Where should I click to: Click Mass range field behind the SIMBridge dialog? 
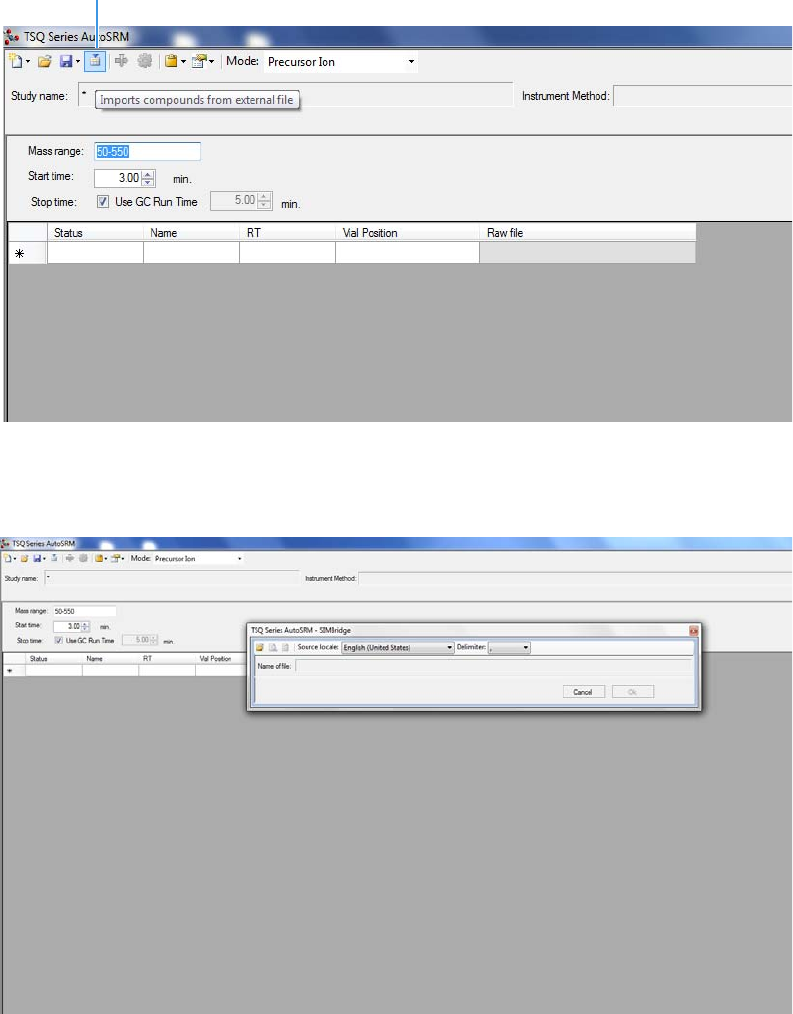[x=85, y=611]
